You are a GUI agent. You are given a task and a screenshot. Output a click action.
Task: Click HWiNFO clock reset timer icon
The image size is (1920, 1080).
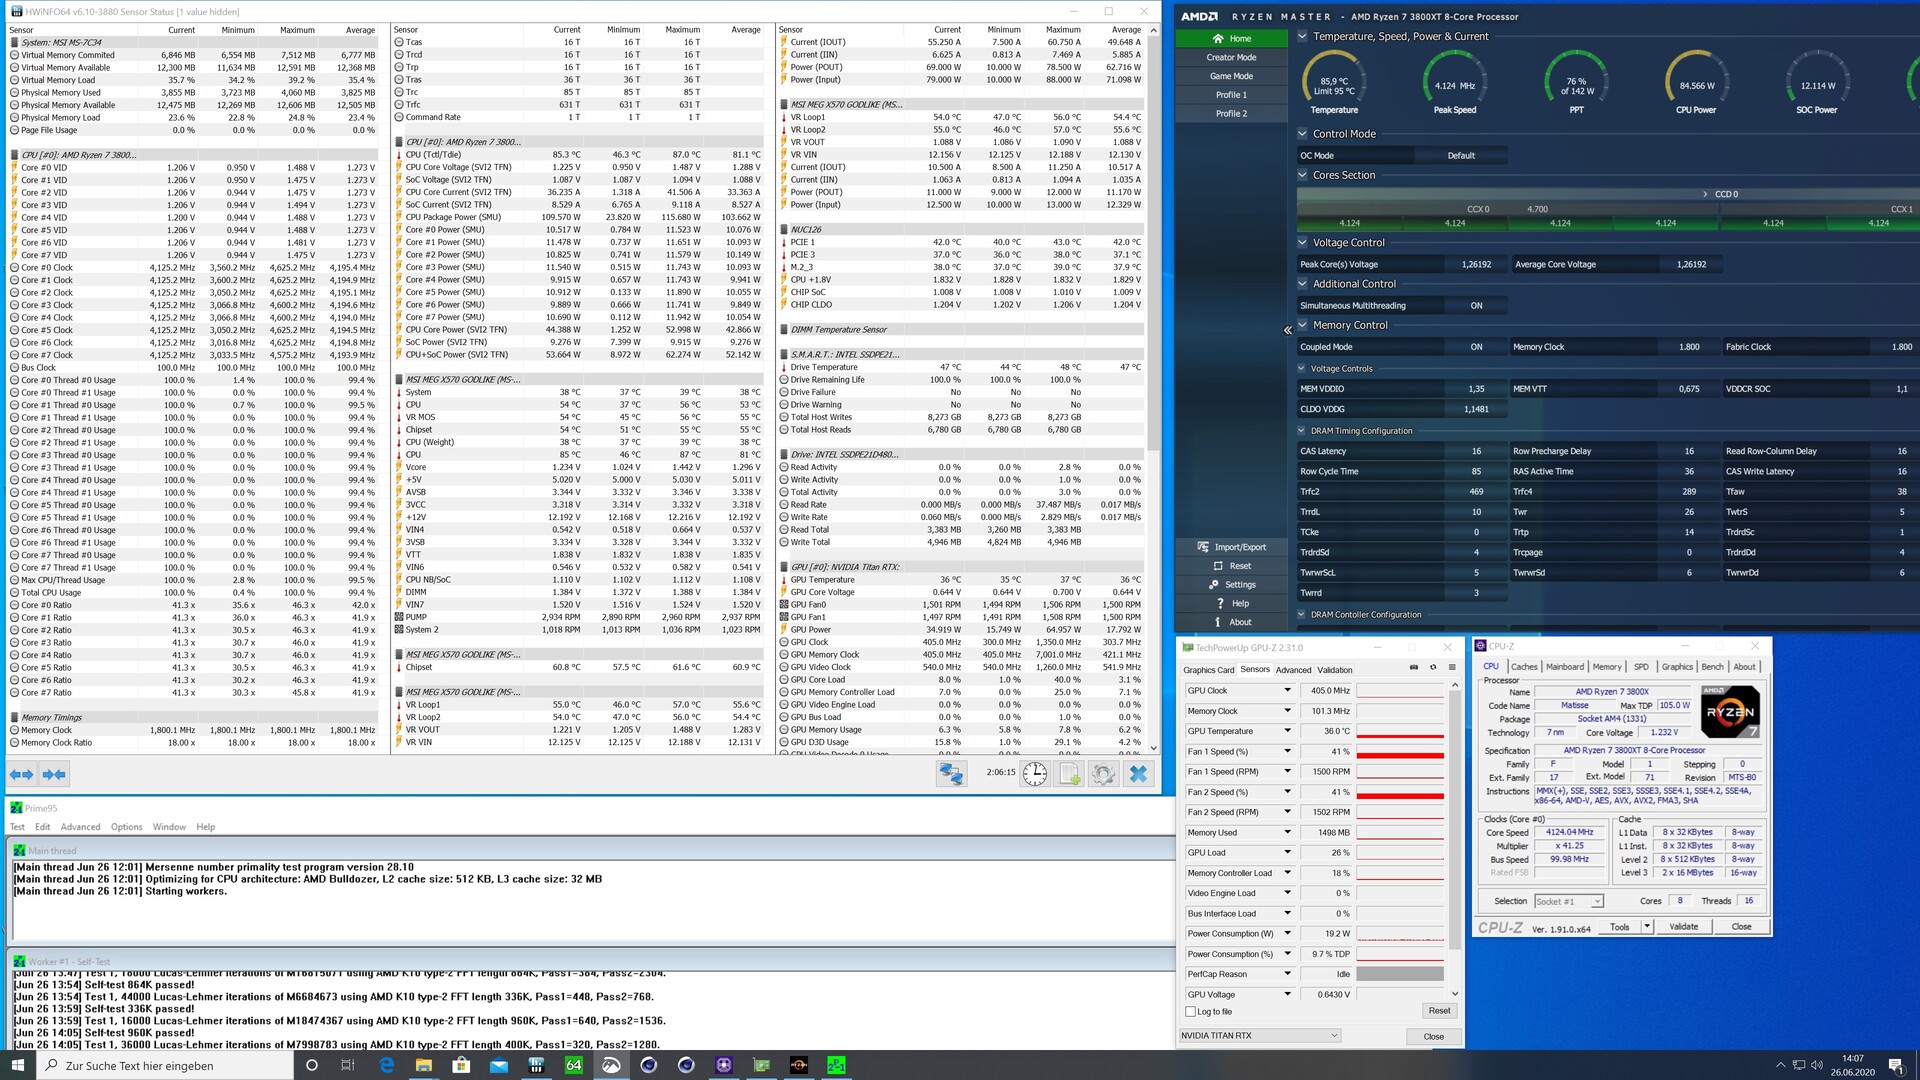[1035, 774]
